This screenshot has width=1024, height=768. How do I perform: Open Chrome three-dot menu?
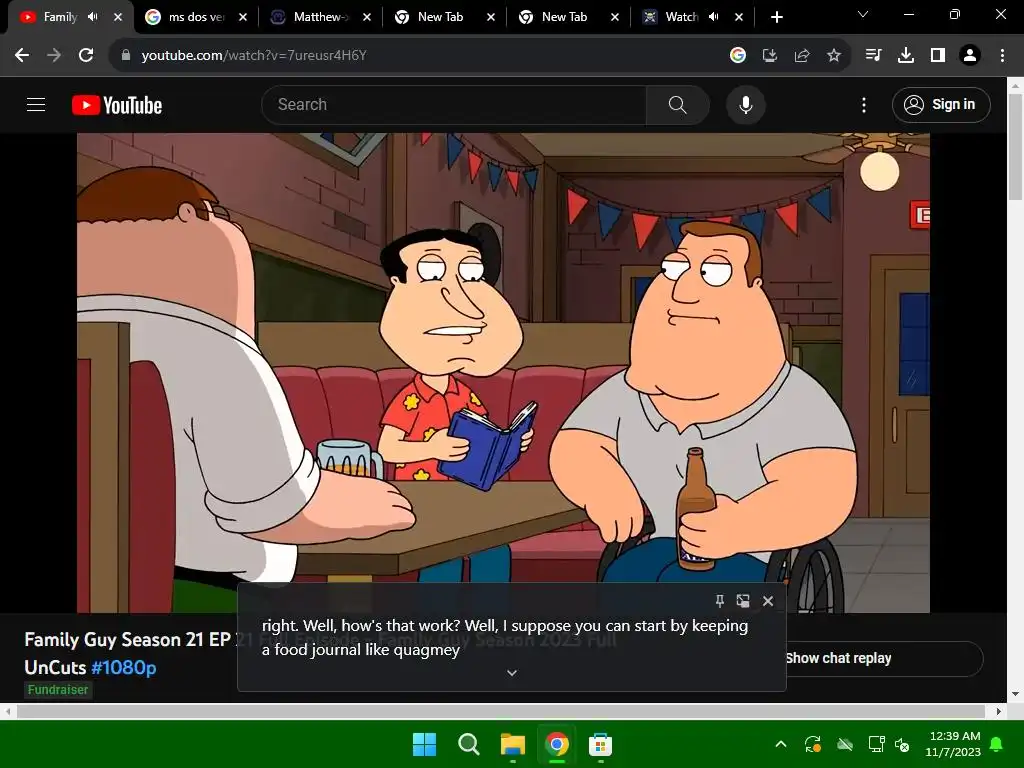point(1002,56)
